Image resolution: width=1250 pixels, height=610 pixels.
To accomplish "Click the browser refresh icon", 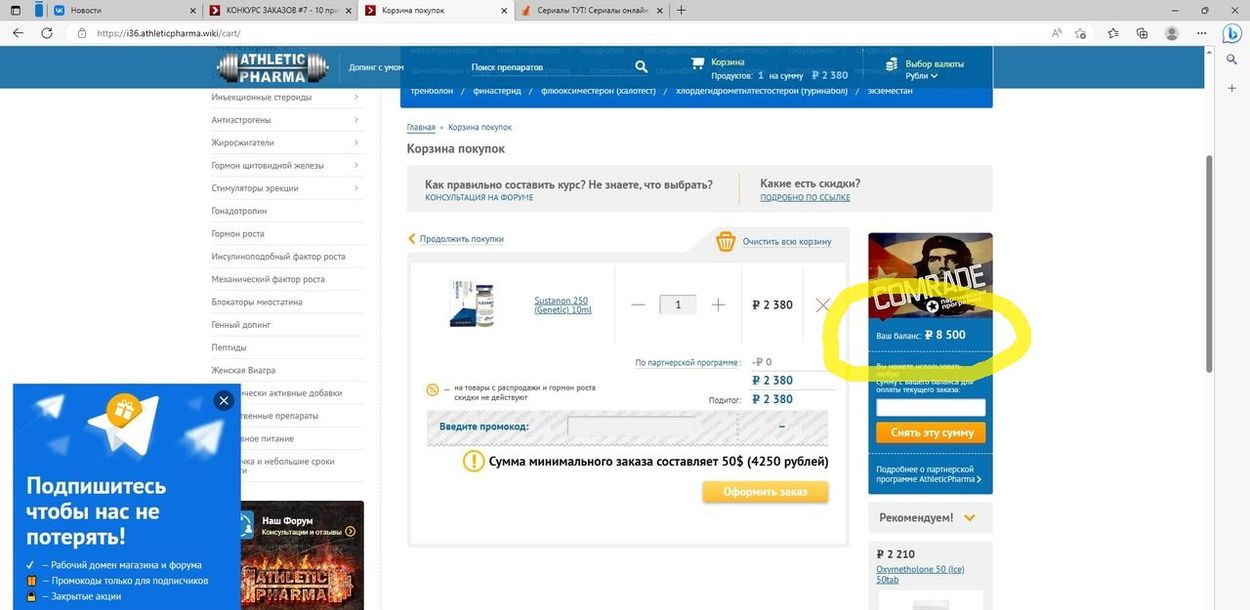I will point(46,33).
